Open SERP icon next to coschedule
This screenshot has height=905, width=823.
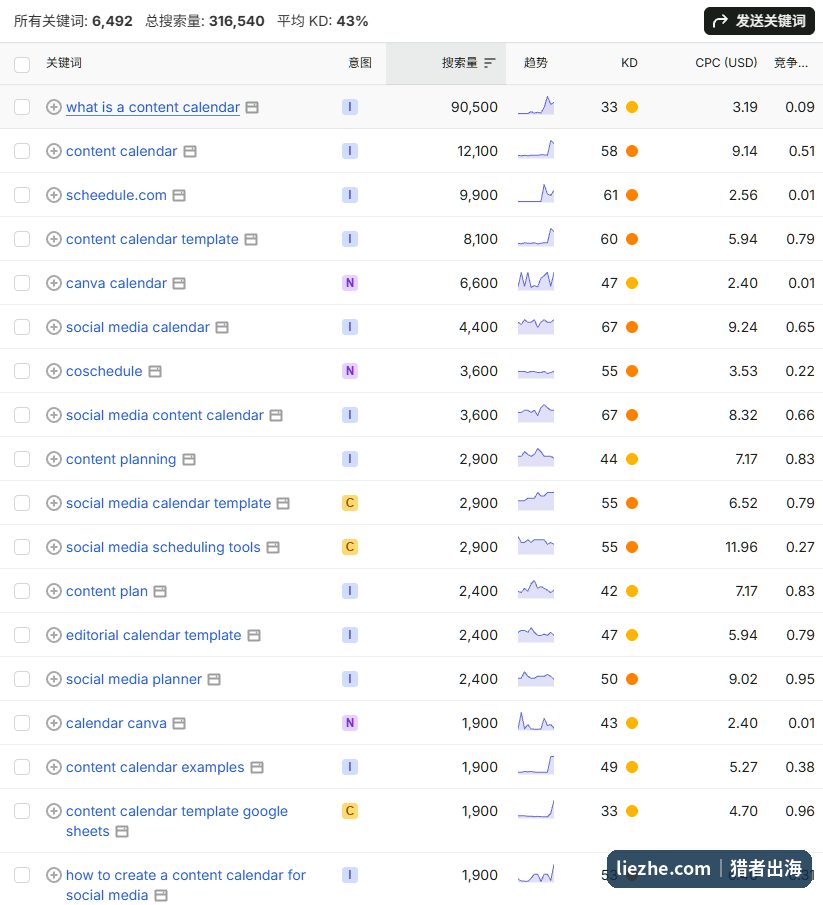coord(155,371)
